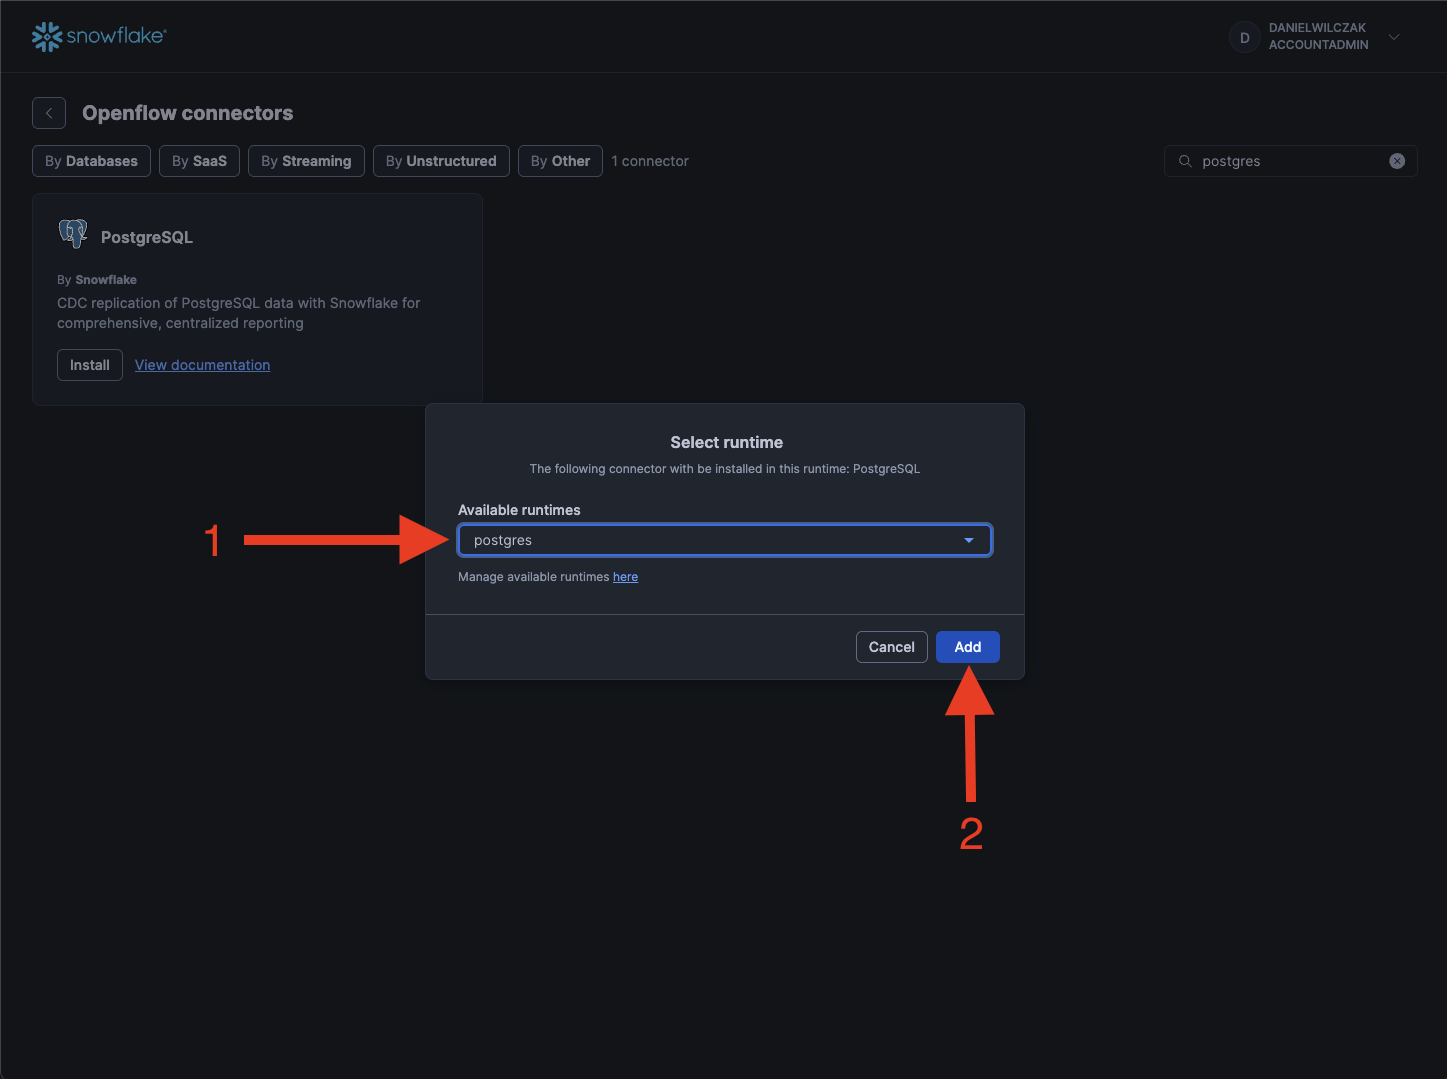Open the Available runtimes dropdown arrow
The height and width of the screenshot is (1079, 1447).
click(x=968, y=540)
